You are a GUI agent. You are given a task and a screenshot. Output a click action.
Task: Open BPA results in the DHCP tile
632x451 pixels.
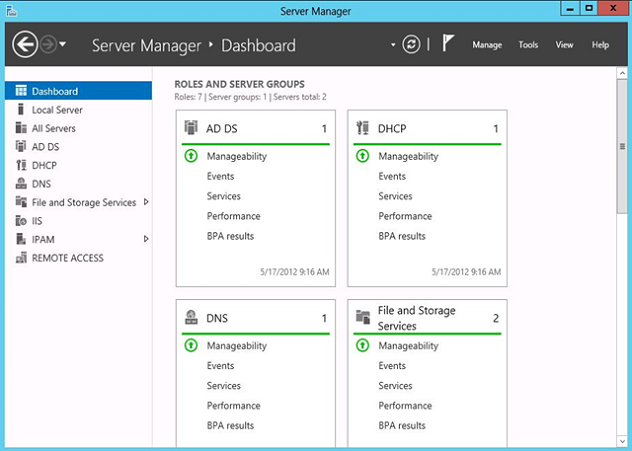(x=402, y=236)
